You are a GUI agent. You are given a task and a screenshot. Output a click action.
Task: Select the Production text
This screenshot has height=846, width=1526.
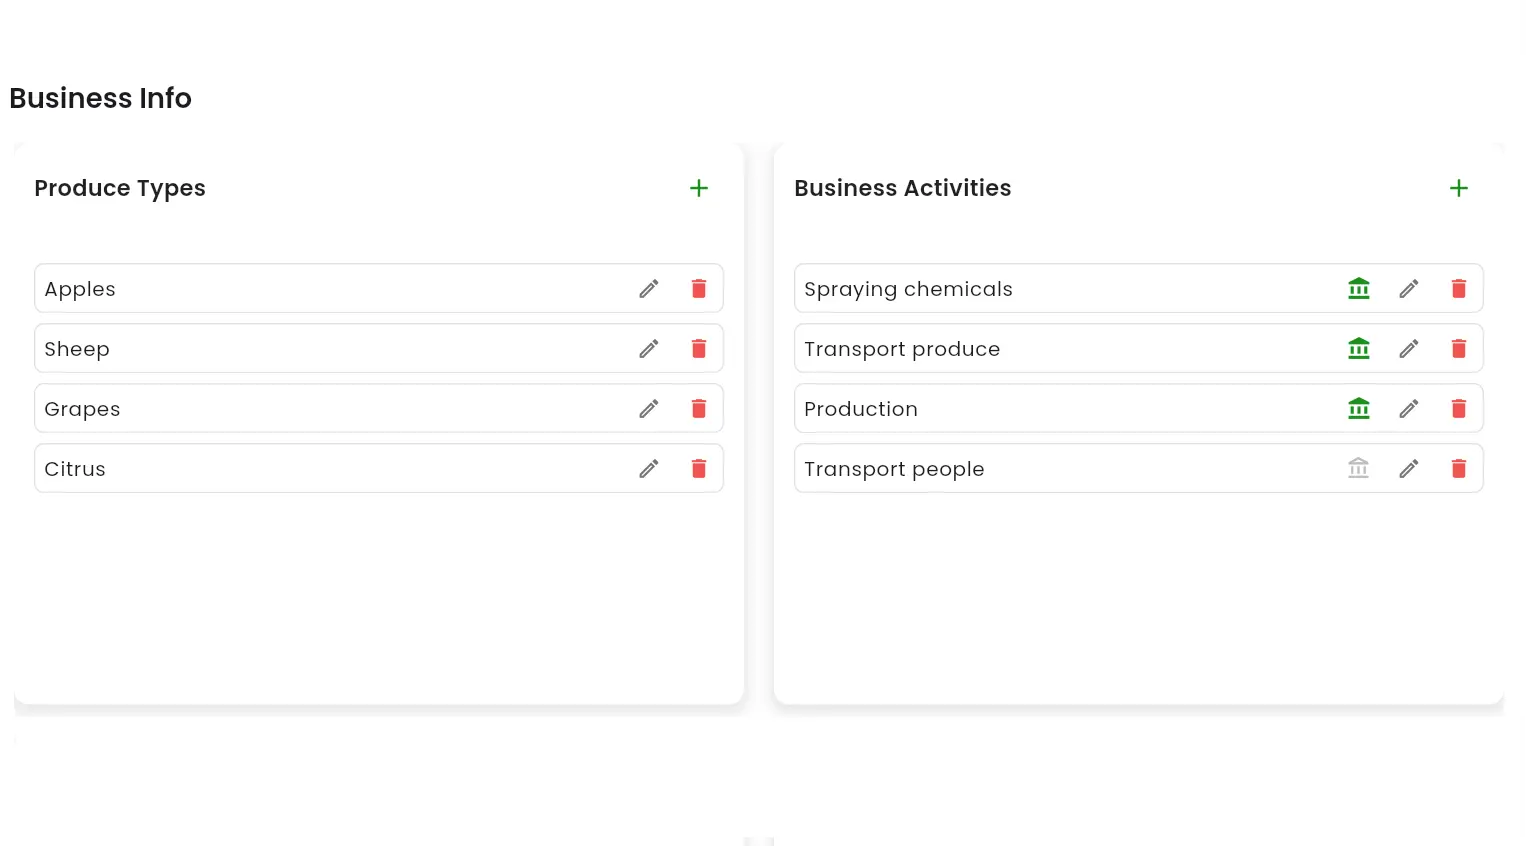coord(861,409)
